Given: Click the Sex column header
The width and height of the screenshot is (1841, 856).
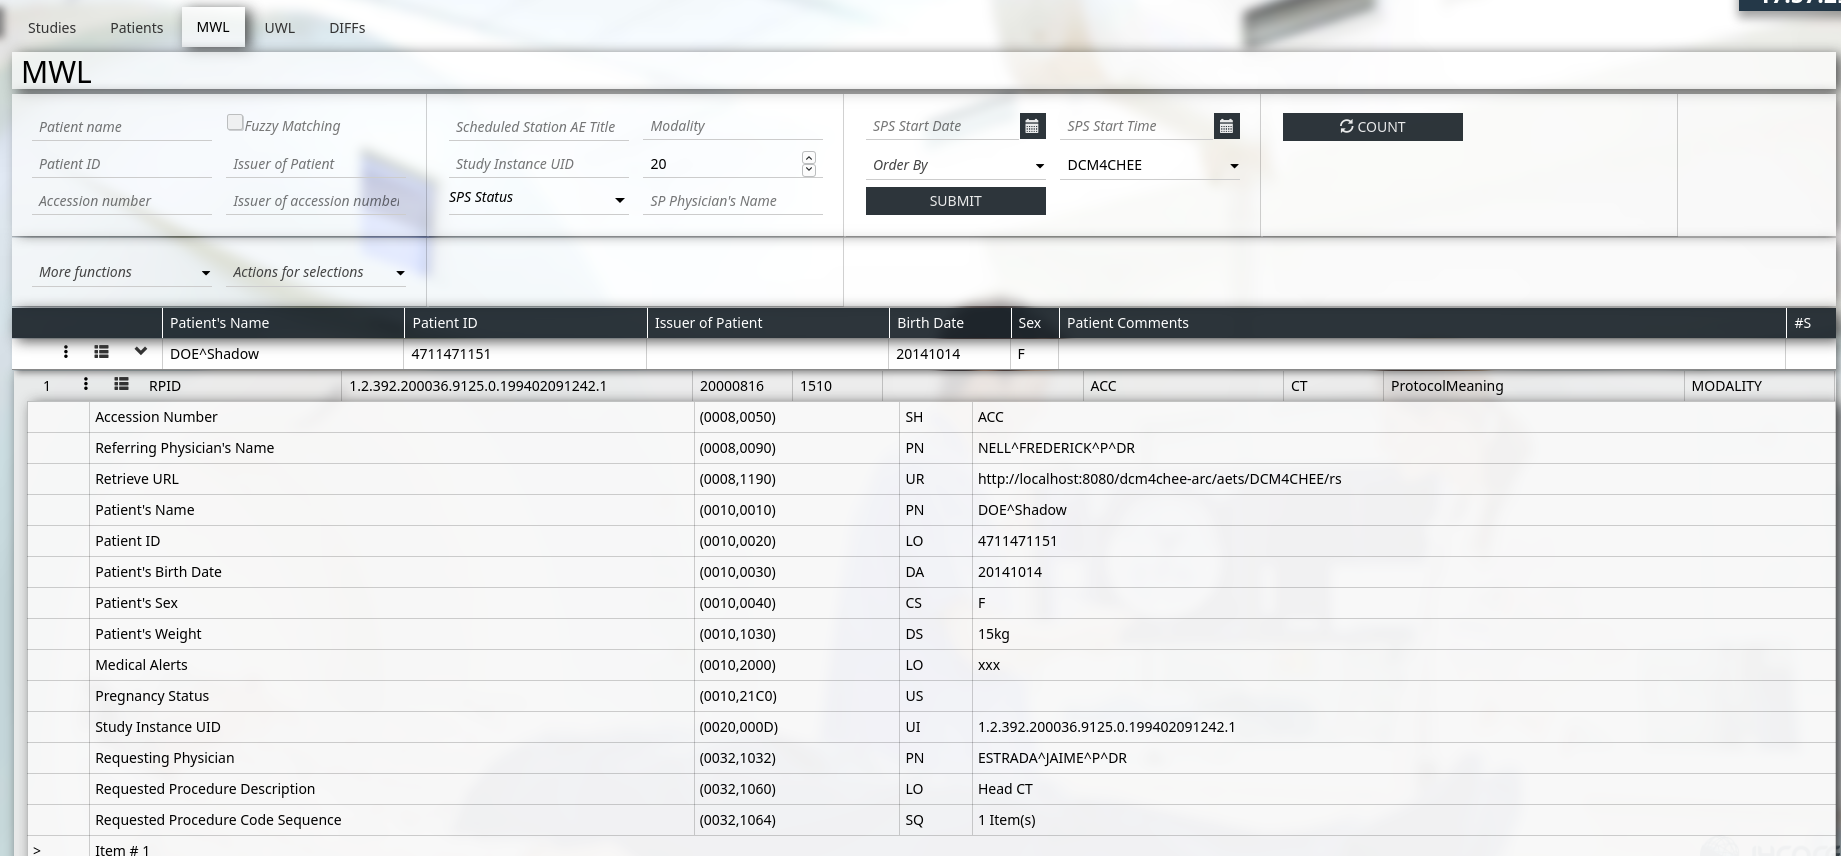Looking at the screenshot, I should click(1035, 323).
